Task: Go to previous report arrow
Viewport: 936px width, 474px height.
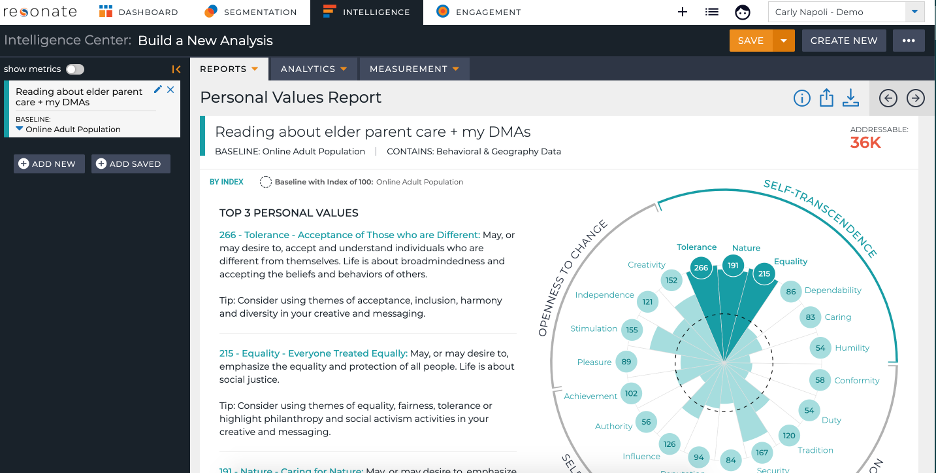Action: (888, 98)
